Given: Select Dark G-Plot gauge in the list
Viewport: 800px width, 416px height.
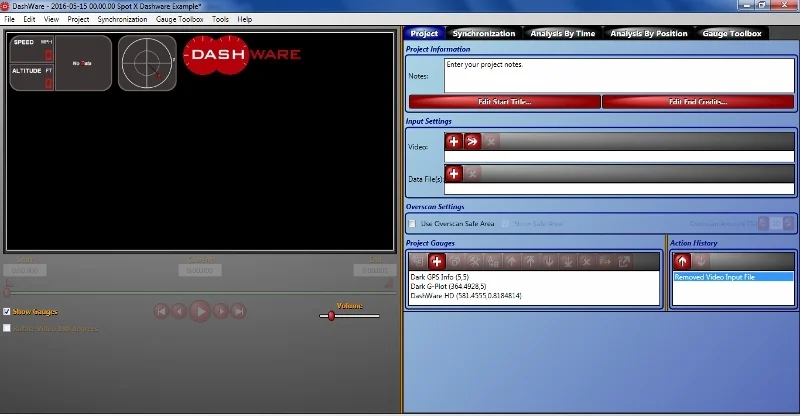Looking at the screenshot, I should click(x=448, y=286).
